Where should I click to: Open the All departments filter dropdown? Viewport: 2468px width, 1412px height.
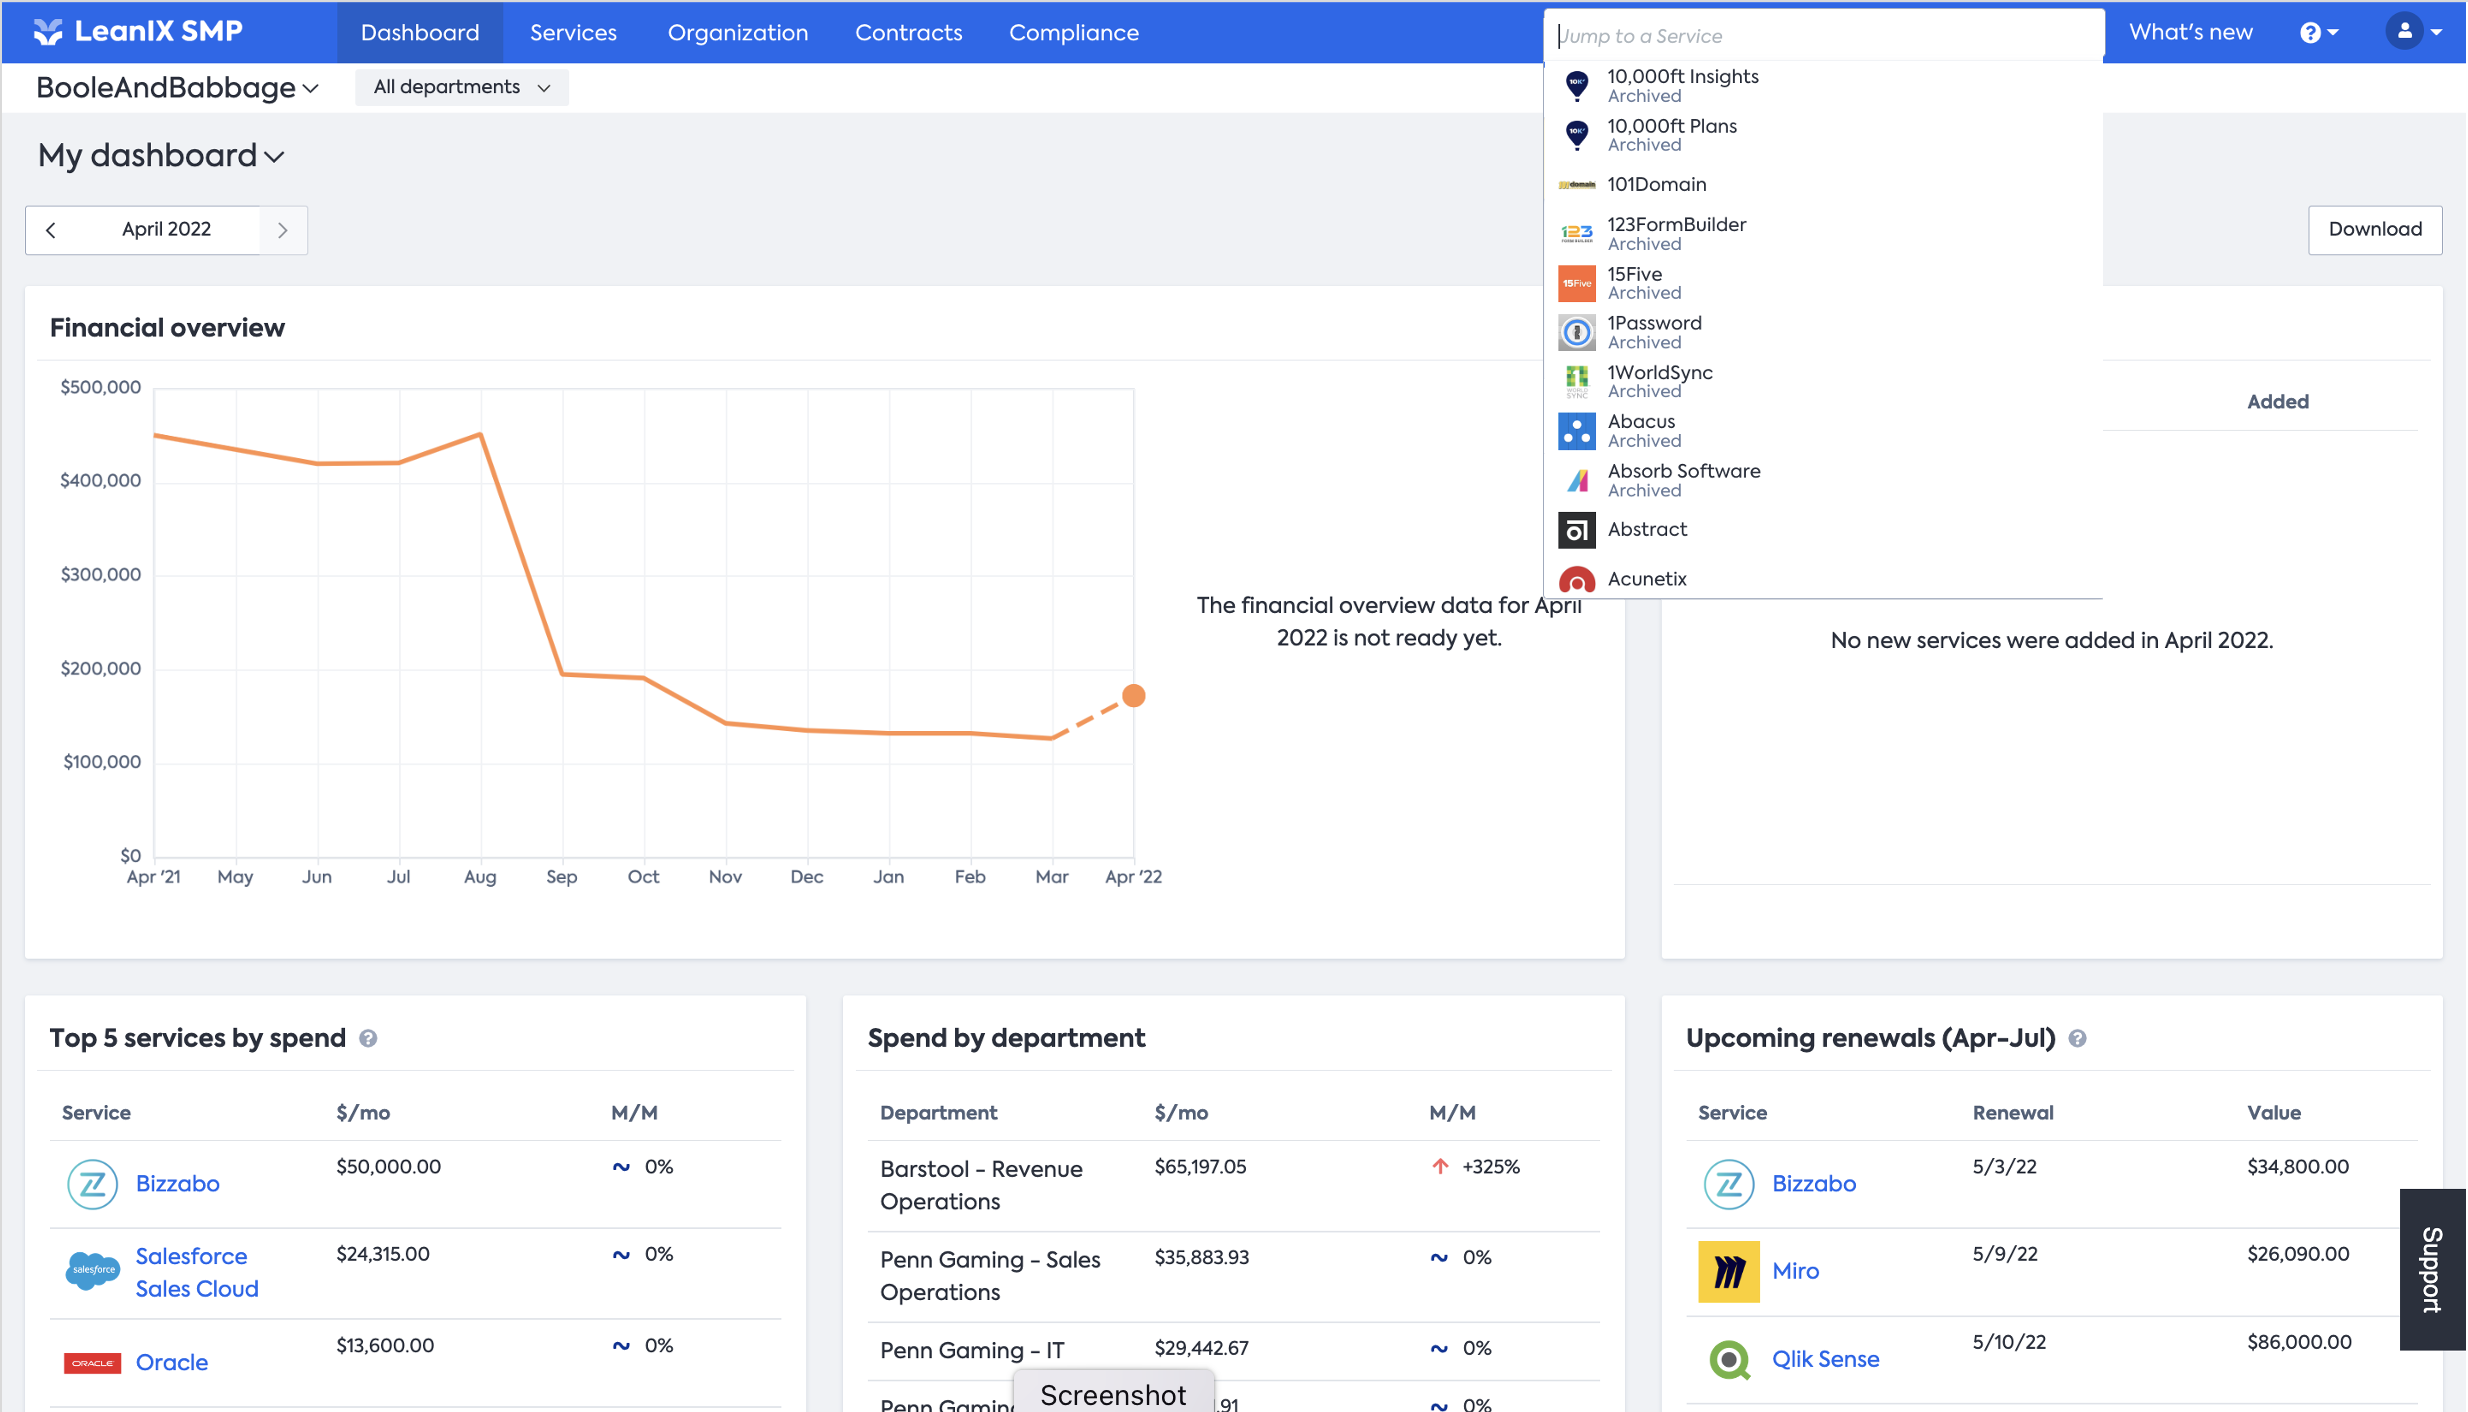pyautogui.click(x=461, y=87)
